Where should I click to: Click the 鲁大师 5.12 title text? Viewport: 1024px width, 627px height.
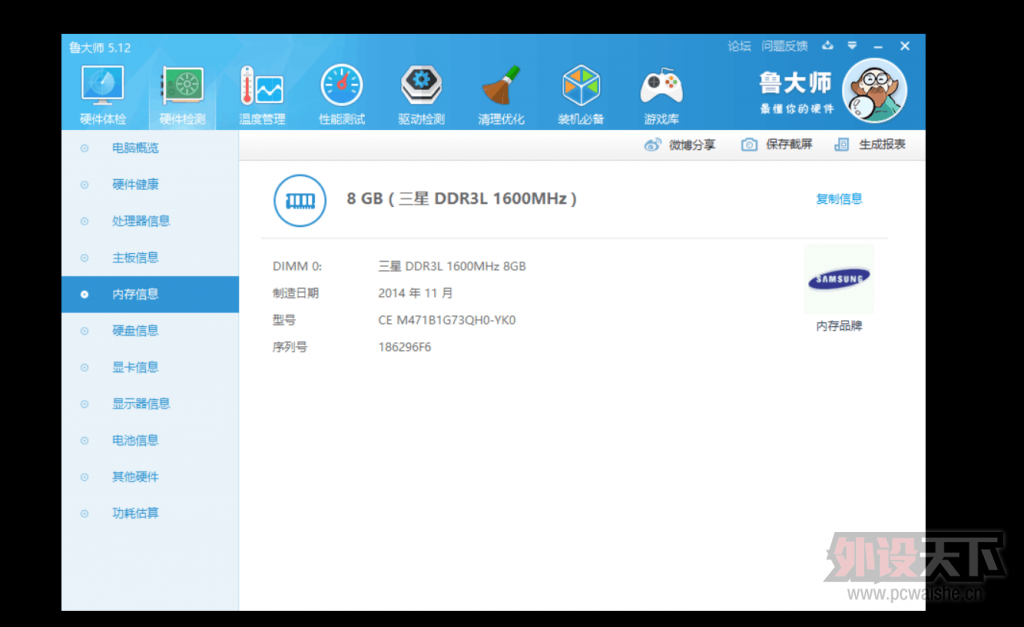pos(100,48)
